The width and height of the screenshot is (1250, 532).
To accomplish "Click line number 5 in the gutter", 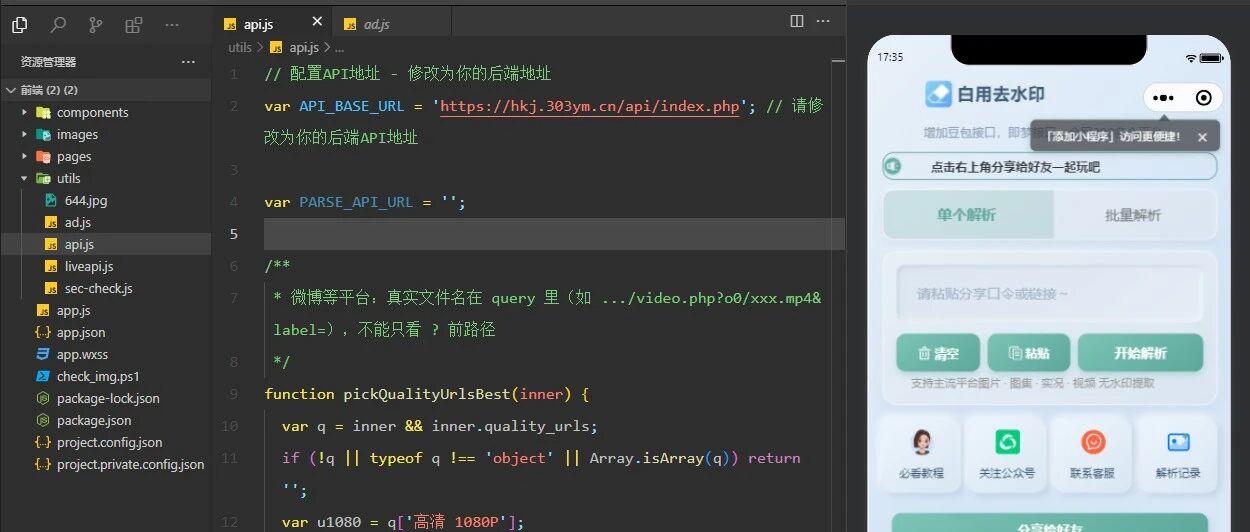I will (234, 234).
